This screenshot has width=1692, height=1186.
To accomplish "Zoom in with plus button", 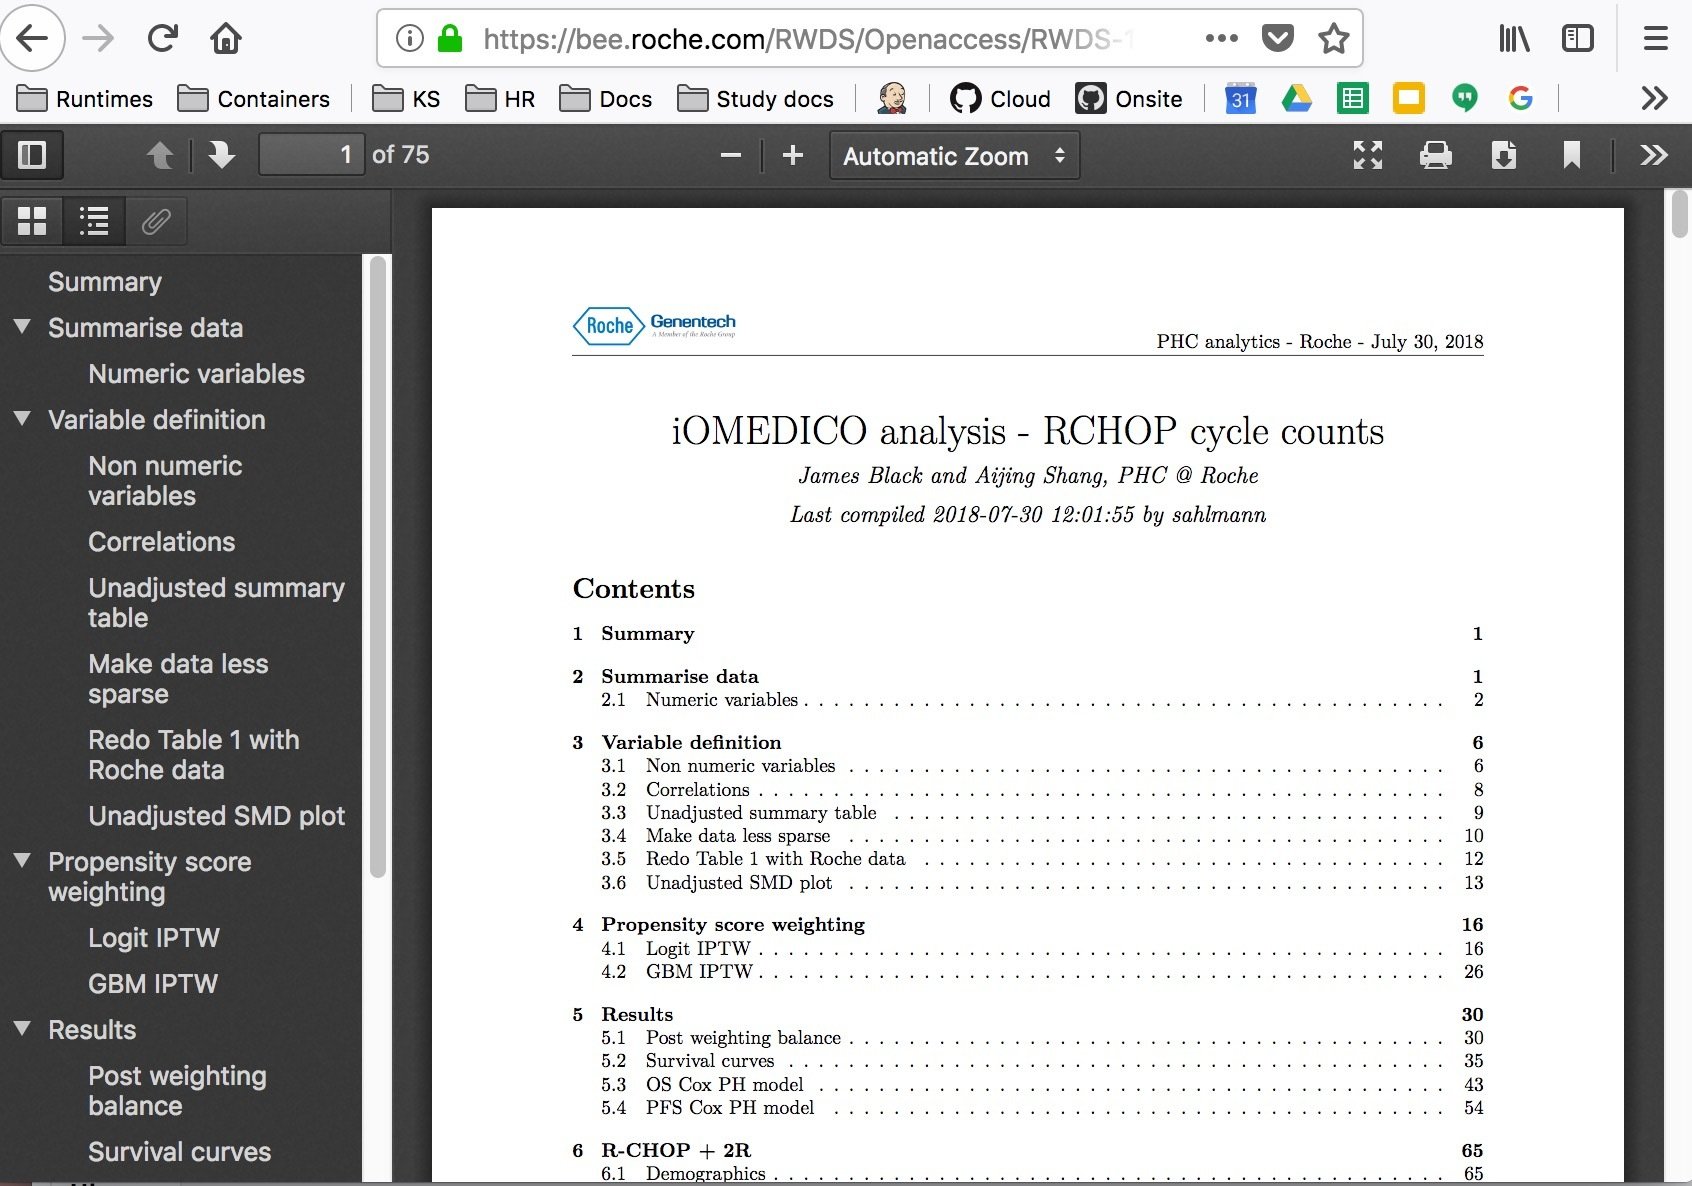I will point(793,155).
